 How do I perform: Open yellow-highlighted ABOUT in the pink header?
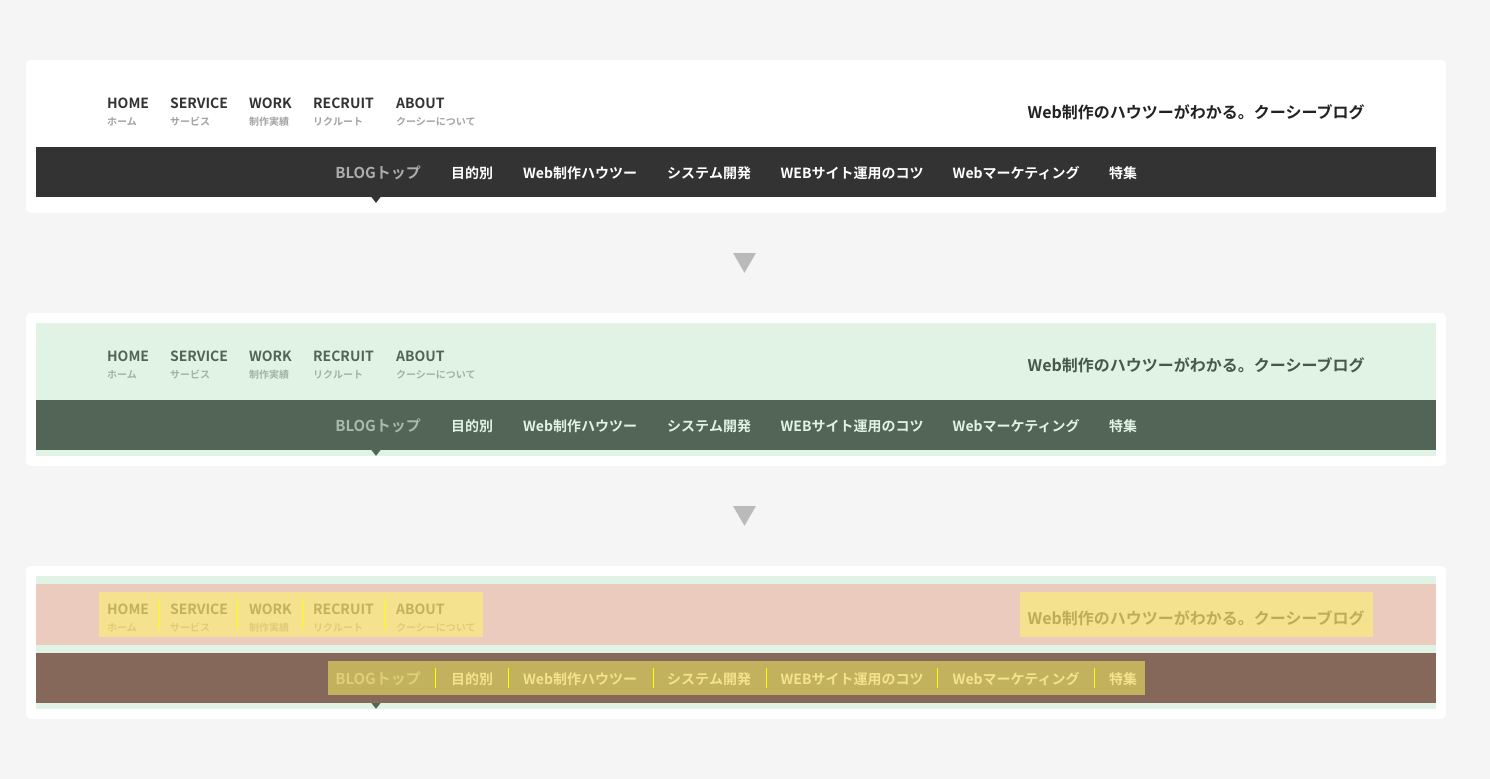pyautogui.click(x=434, y=615)
